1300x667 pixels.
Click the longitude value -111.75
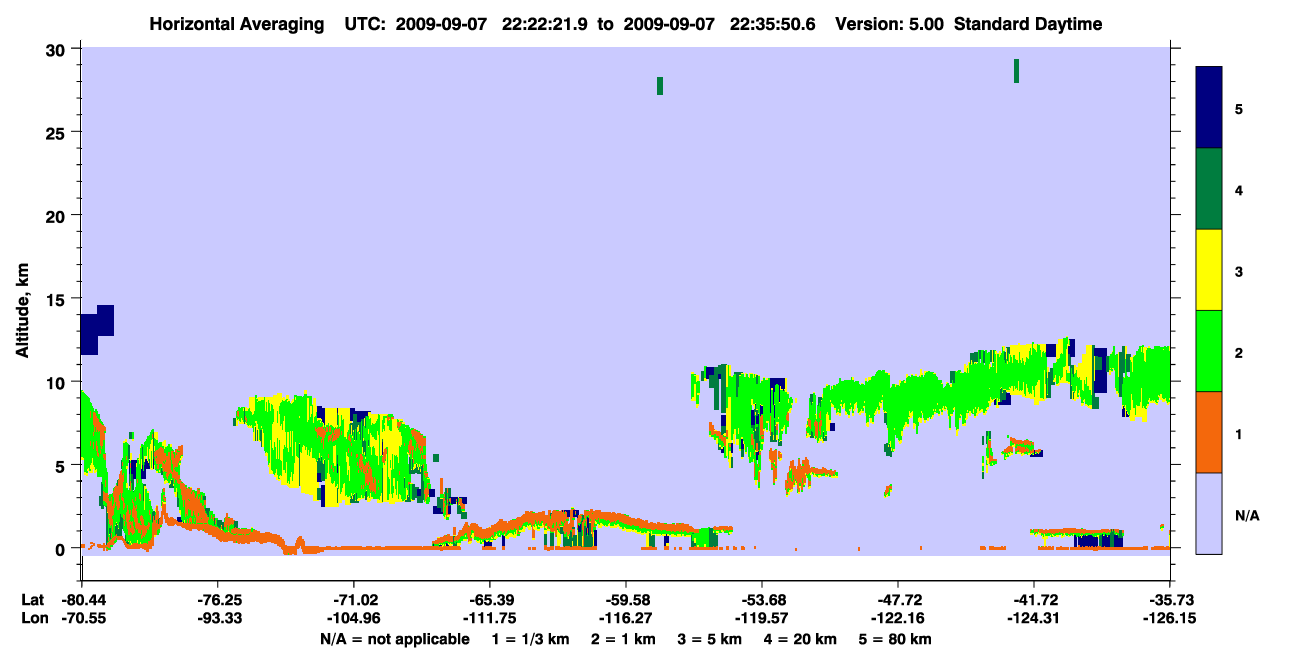[490, 618]
